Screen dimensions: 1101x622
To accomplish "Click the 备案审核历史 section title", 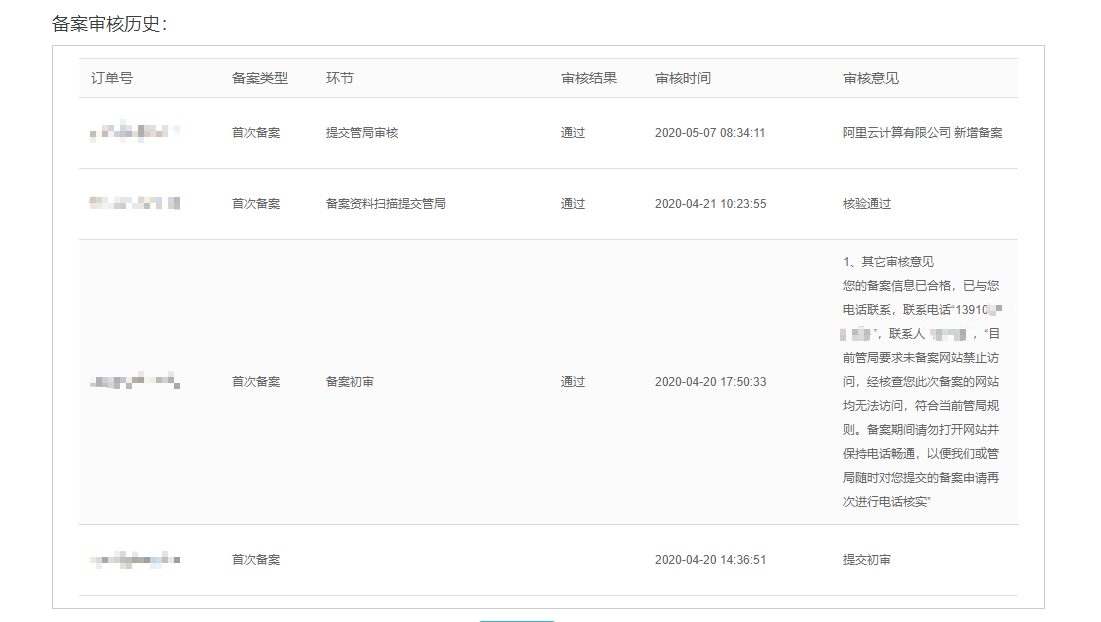I will [x=109, y=24].
